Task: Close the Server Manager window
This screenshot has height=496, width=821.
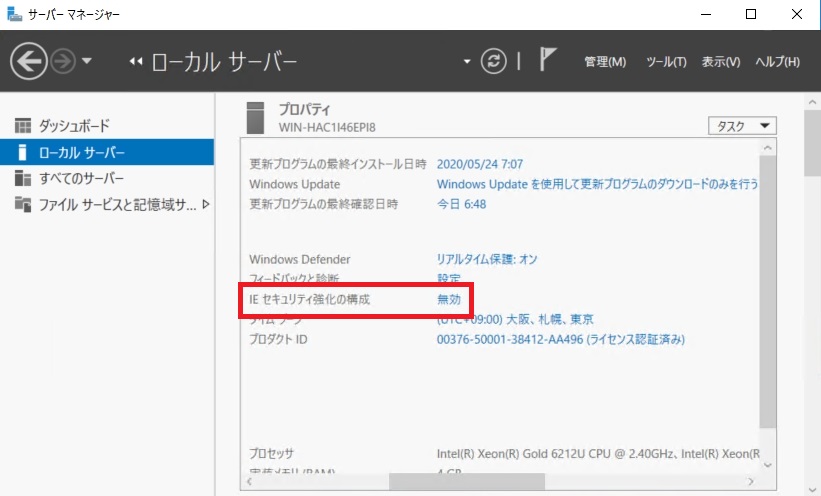Action: pos(796,14)
